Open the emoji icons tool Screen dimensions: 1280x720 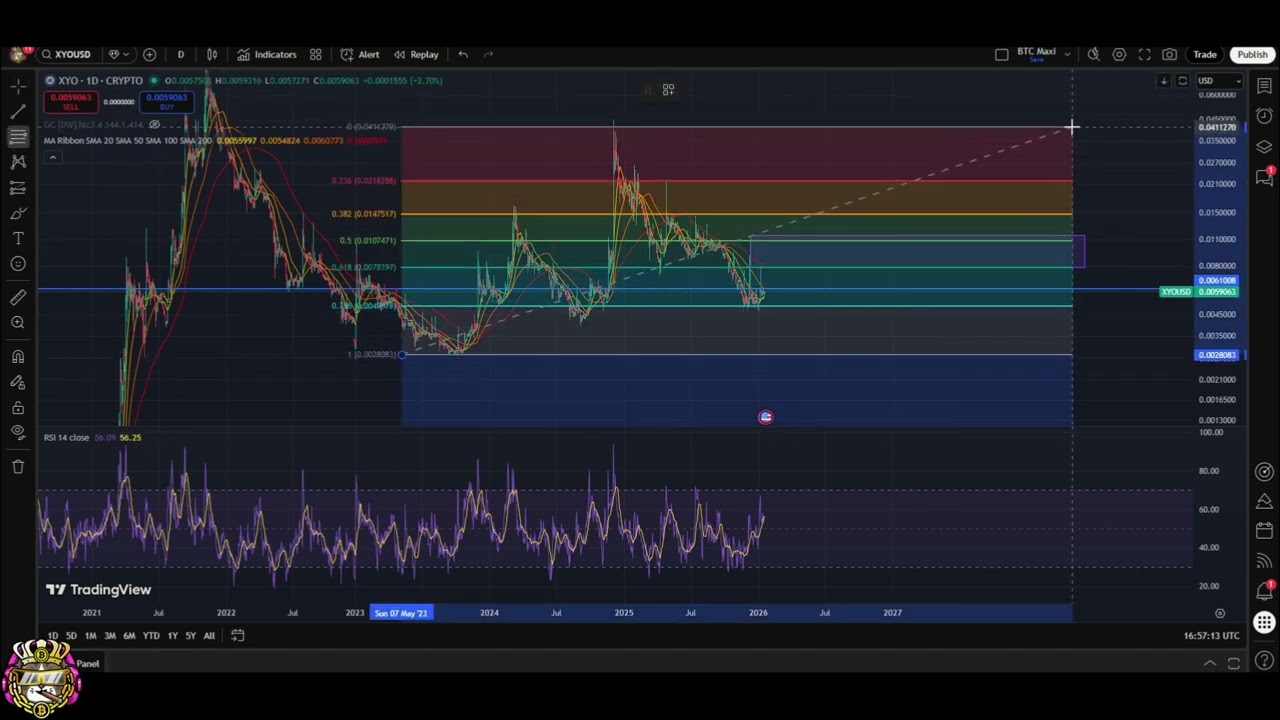pos(18,264)
